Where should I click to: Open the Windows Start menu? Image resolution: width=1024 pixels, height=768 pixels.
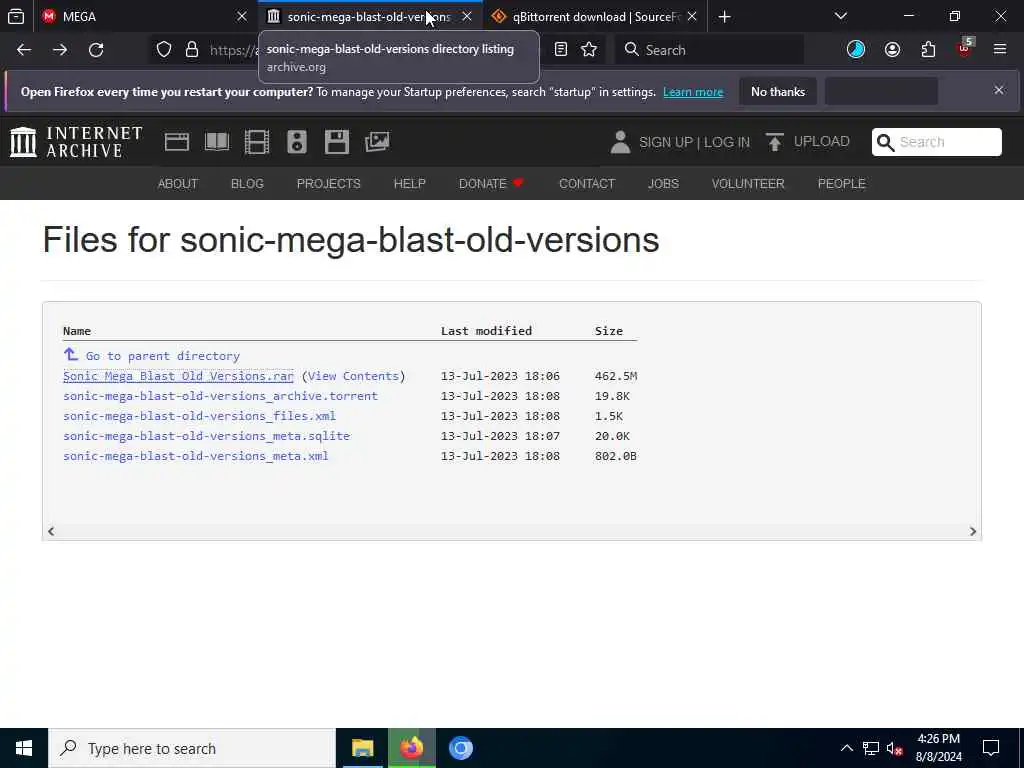tap(24, 748)
